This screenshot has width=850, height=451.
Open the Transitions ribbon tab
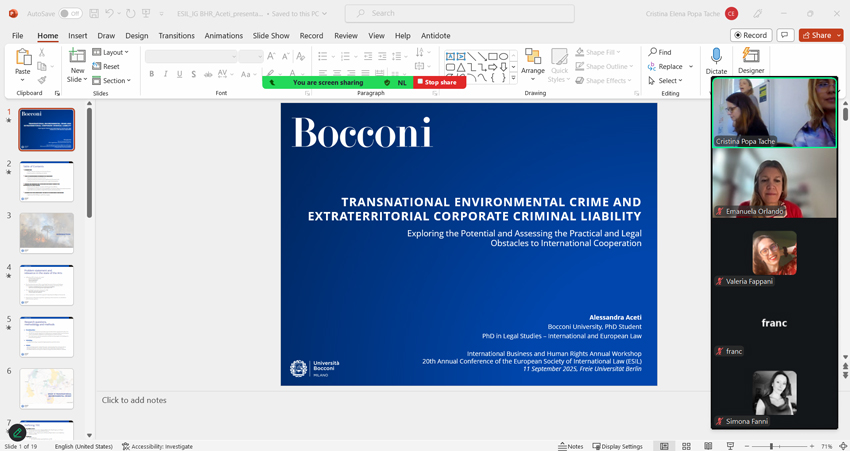pyautogui.click(x=176, y=36)
